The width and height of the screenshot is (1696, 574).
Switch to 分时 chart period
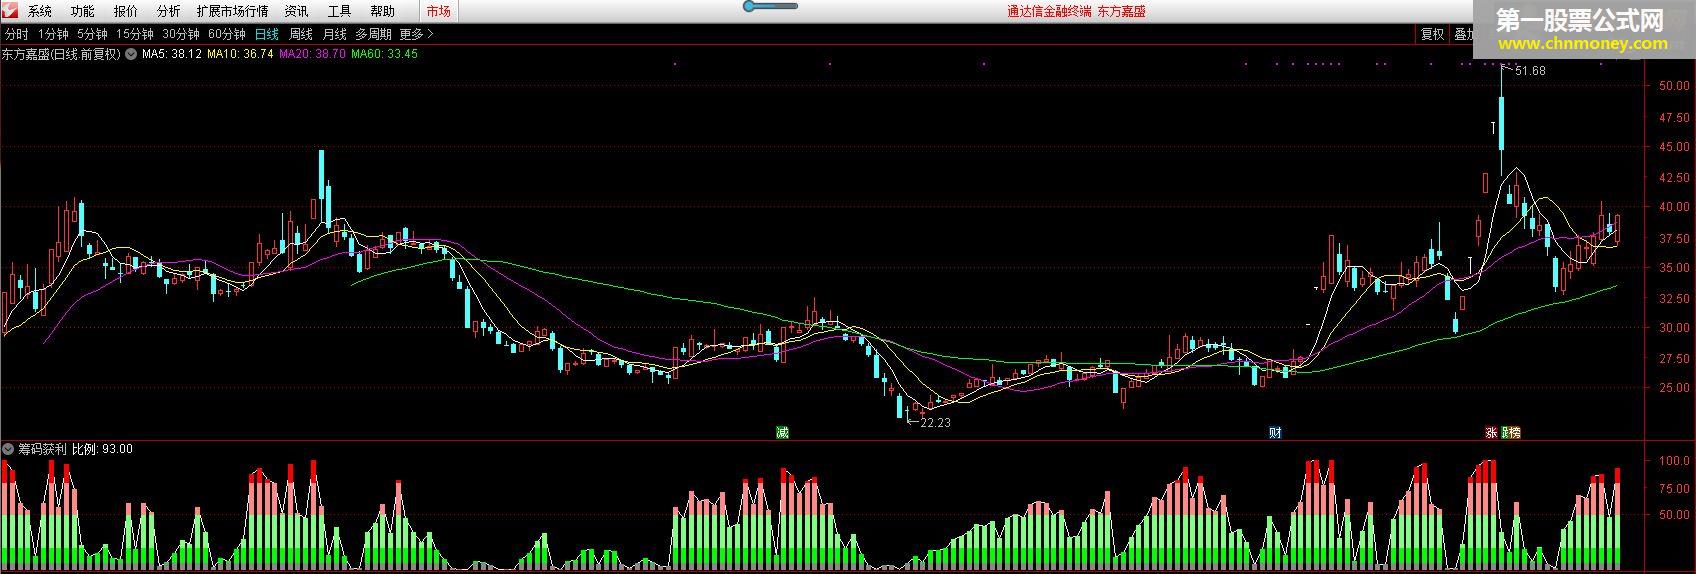(x=17, y=34)
